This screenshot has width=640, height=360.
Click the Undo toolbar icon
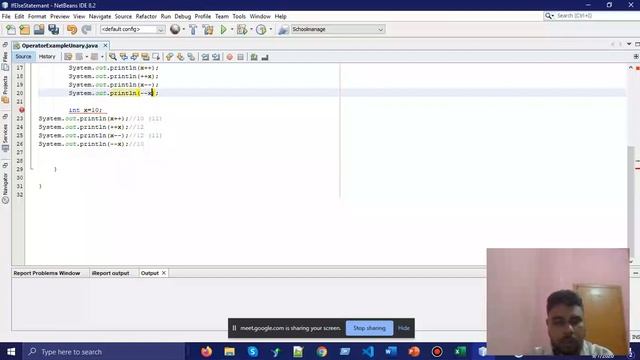coord(72,29)
